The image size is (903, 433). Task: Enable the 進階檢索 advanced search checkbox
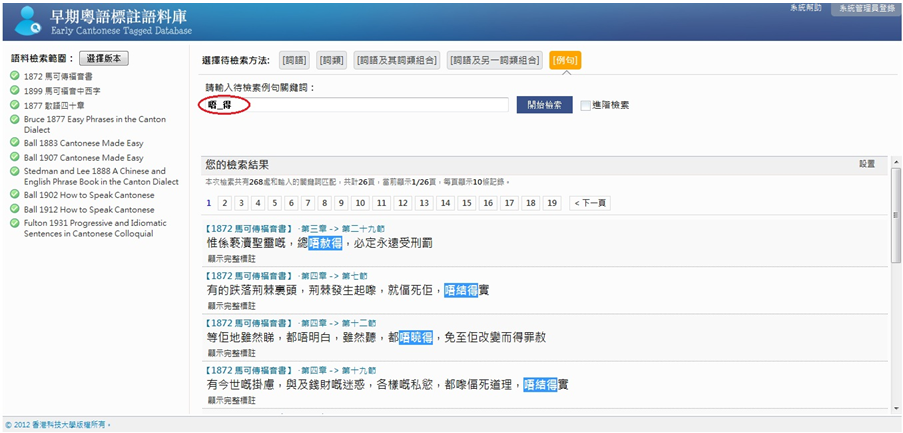click(x=585, y=105)
